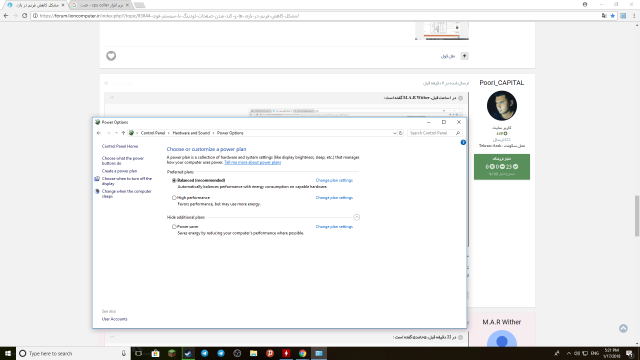Bookmark this page with the star icon
The height and width of the screenshot is (360, 640).
click(613, 16)
